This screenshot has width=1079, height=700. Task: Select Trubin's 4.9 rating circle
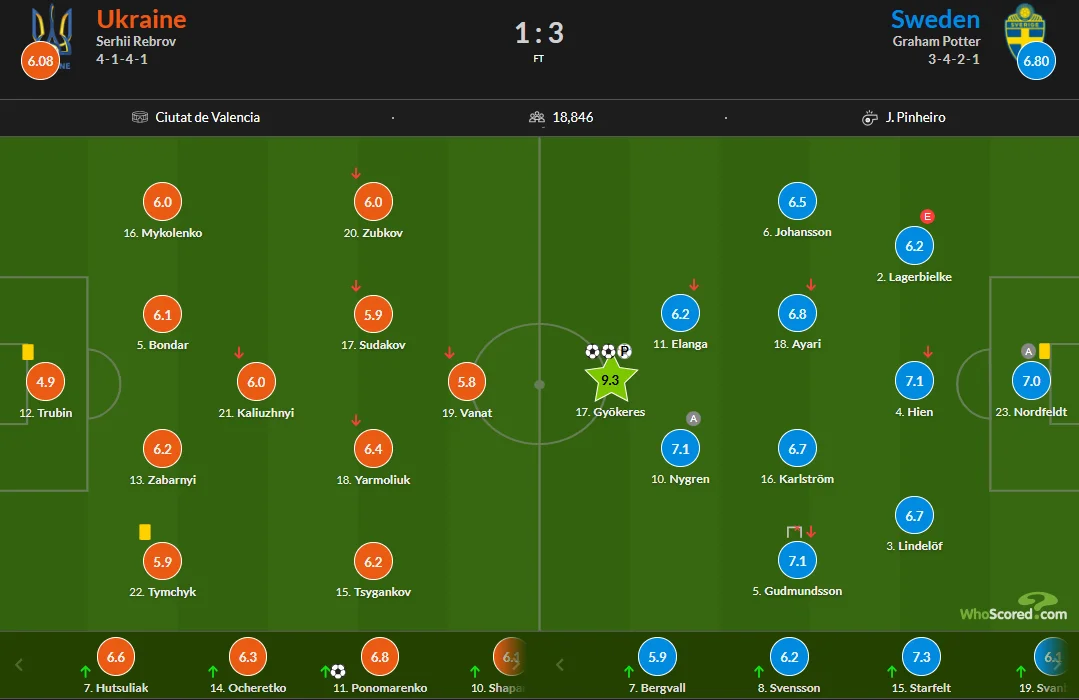[45, 382]
